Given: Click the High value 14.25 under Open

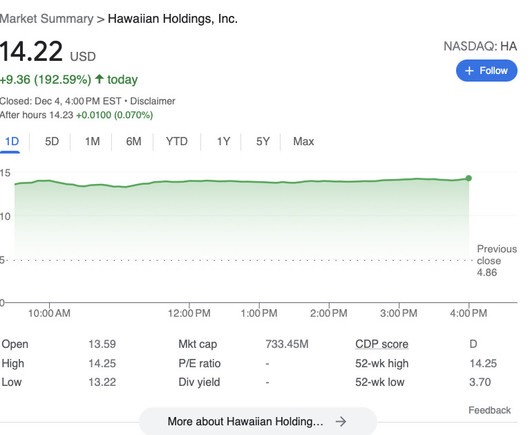Looking at the screenshot, I should coord(102,363).
